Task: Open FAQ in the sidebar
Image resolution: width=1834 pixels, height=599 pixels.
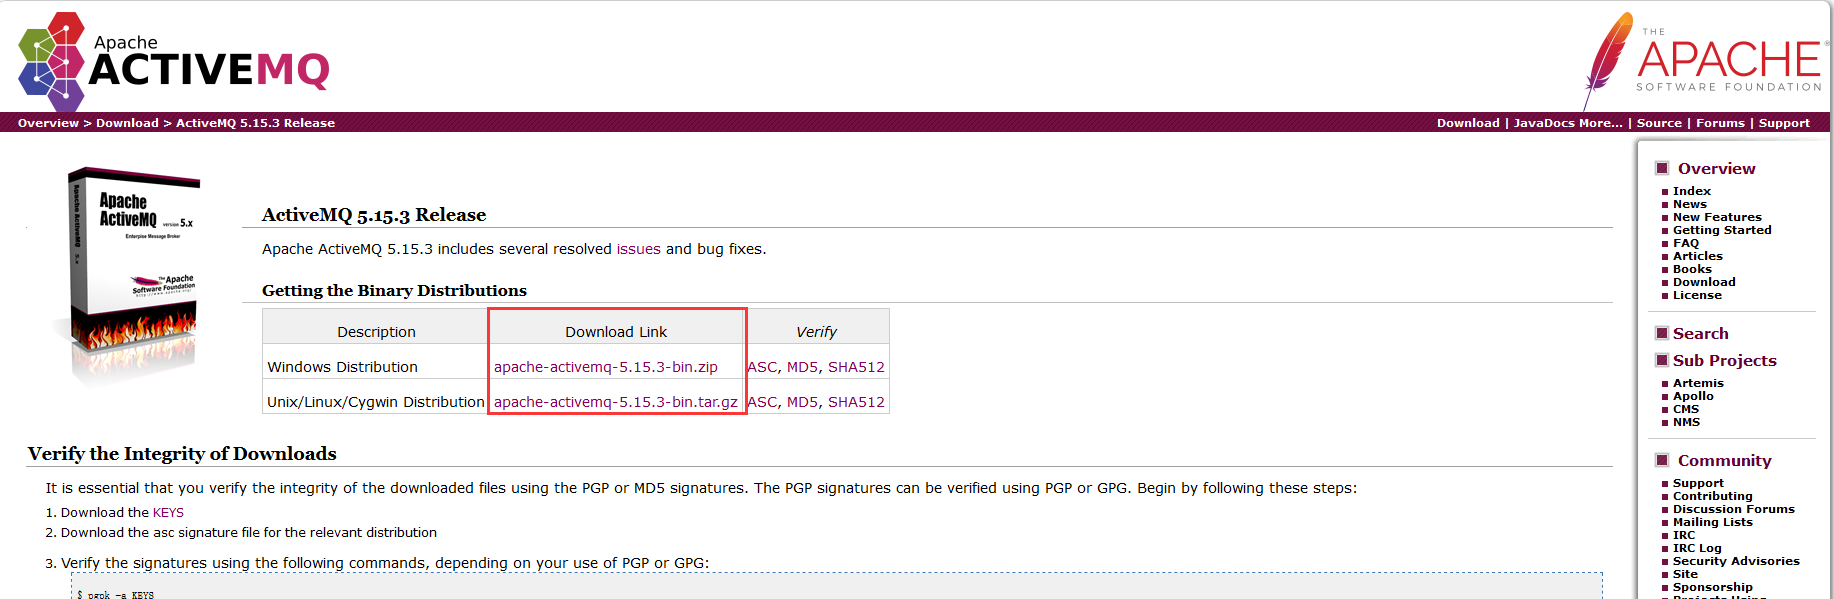Action: (1686, 243)
